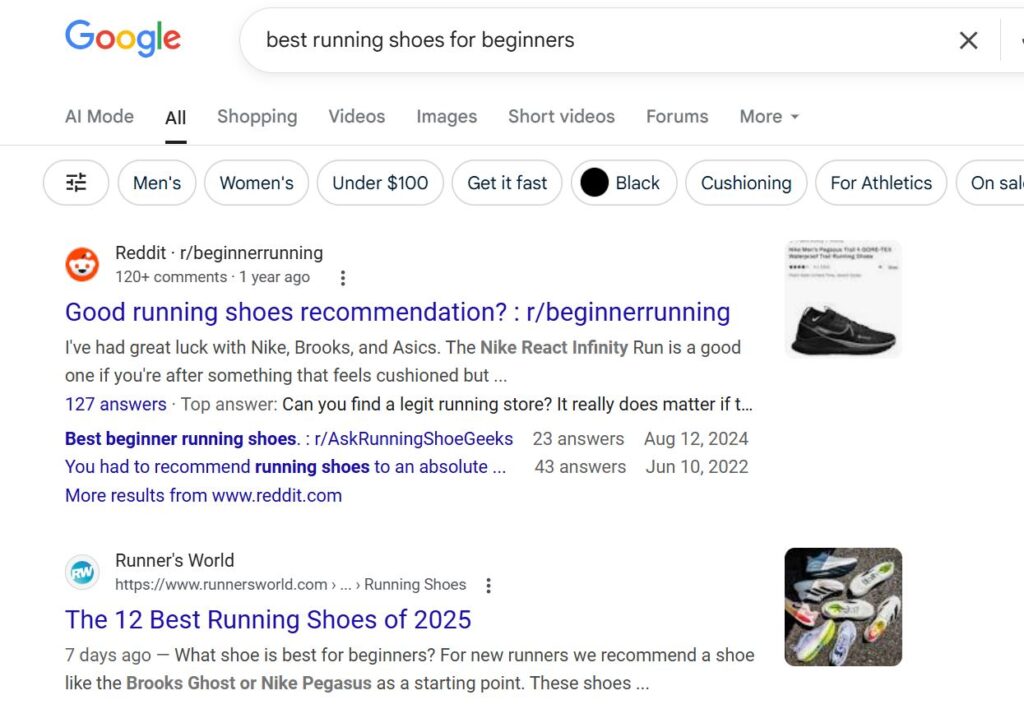The width and height of the screenshot is (1024, 709).
Task: Apply the Men's filter chip
Action: [157, 183]
